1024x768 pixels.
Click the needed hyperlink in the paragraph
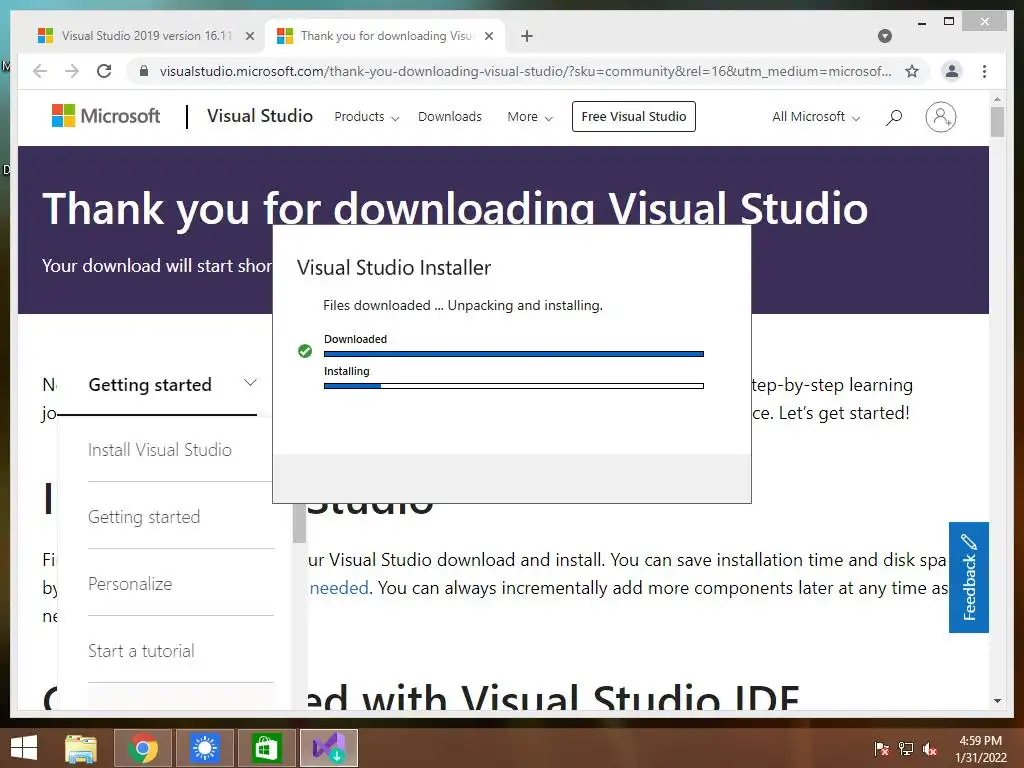coord(339,588)
